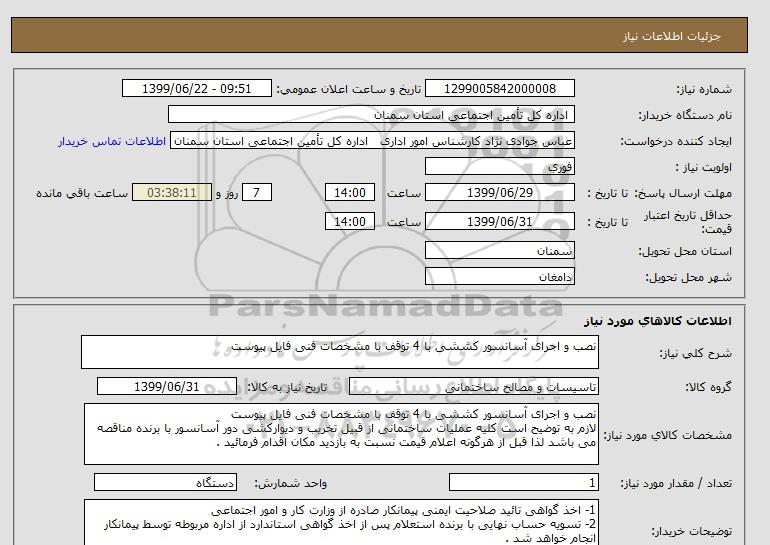Select the goods specifications text area

[341, 434]
